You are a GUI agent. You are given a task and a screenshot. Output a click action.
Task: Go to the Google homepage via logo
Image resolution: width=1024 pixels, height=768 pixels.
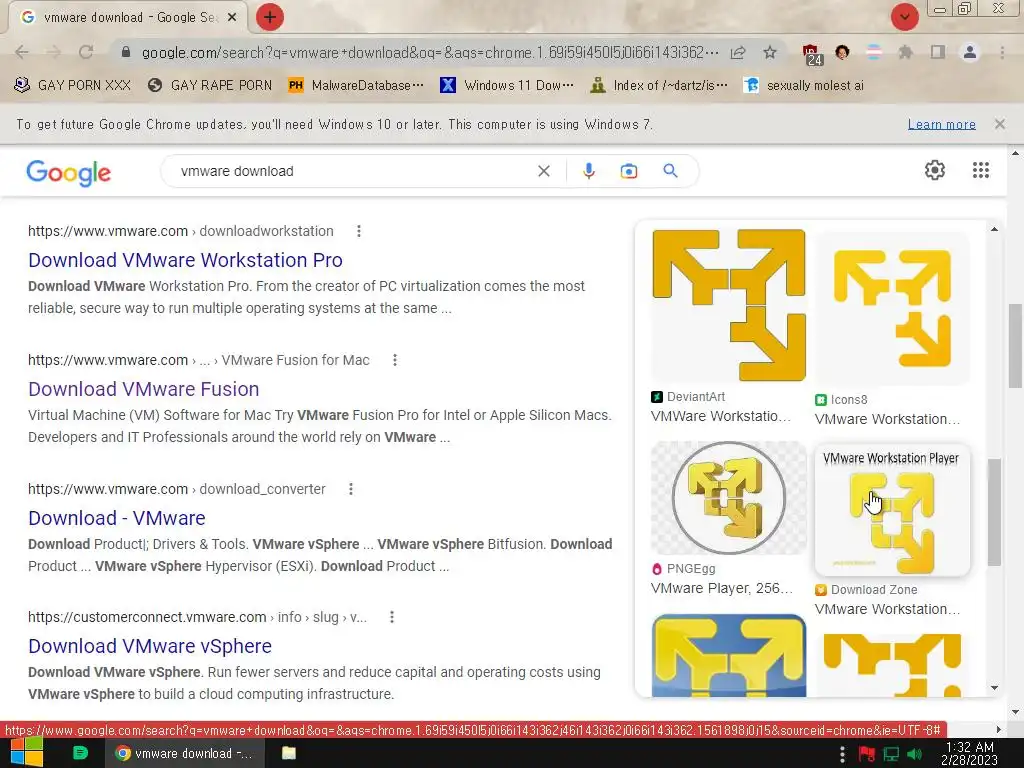[x=69, y=172]
